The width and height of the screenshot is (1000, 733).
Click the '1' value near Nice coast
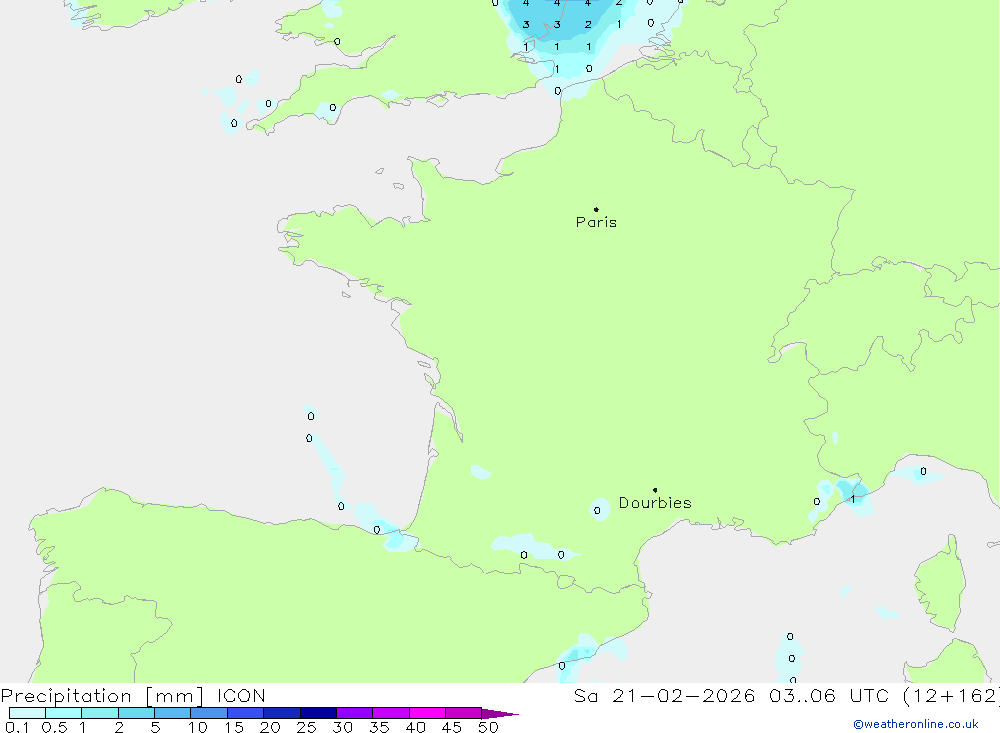point(853,499)
